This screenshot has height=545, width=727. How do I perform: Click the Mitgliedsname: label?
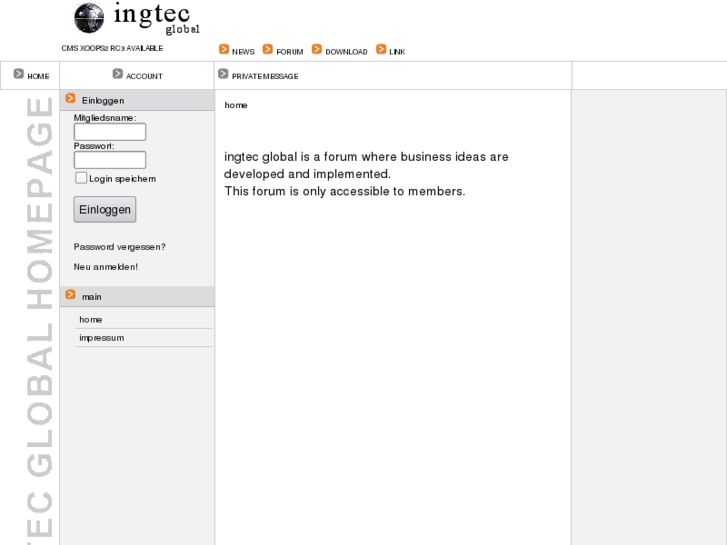pos(105,118)
